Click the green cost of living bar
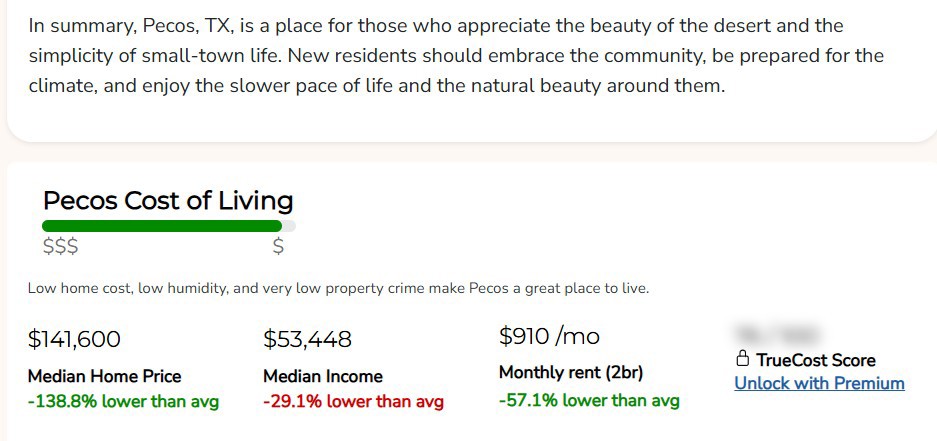This screenshot has width=937, height=441. pos(162,226)
